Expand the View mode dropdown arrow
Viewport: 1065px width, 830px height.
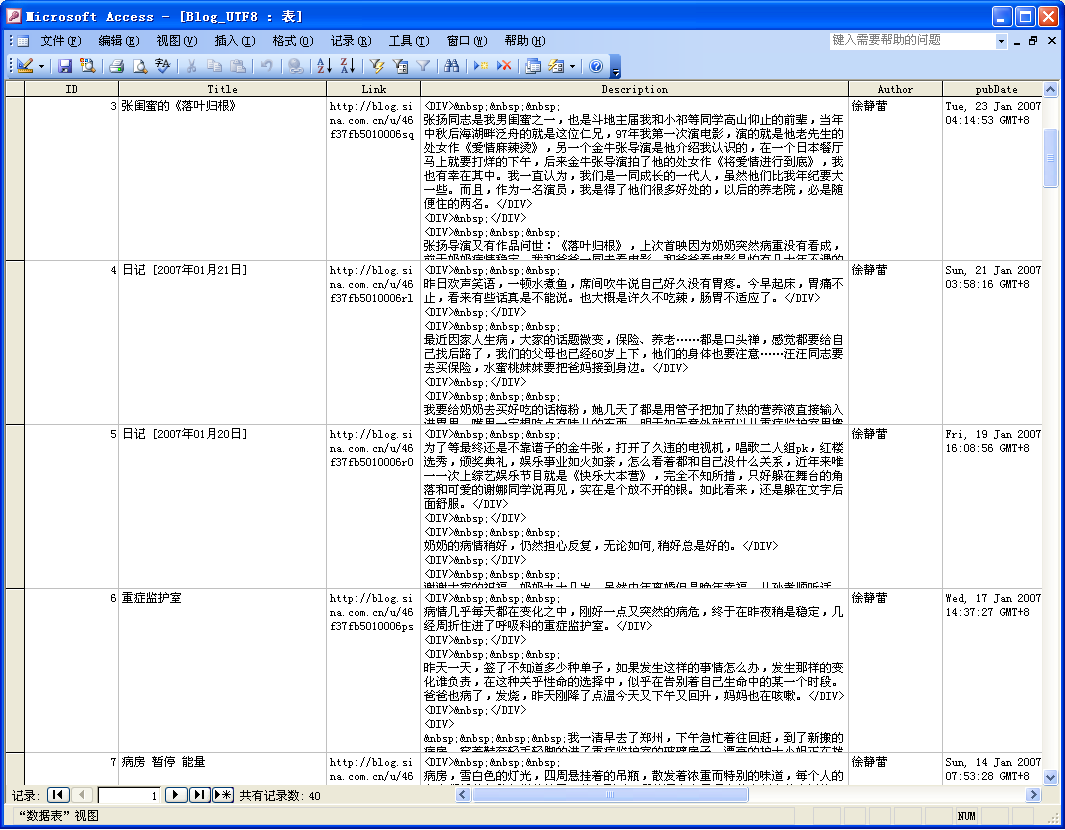click(41, 66)
